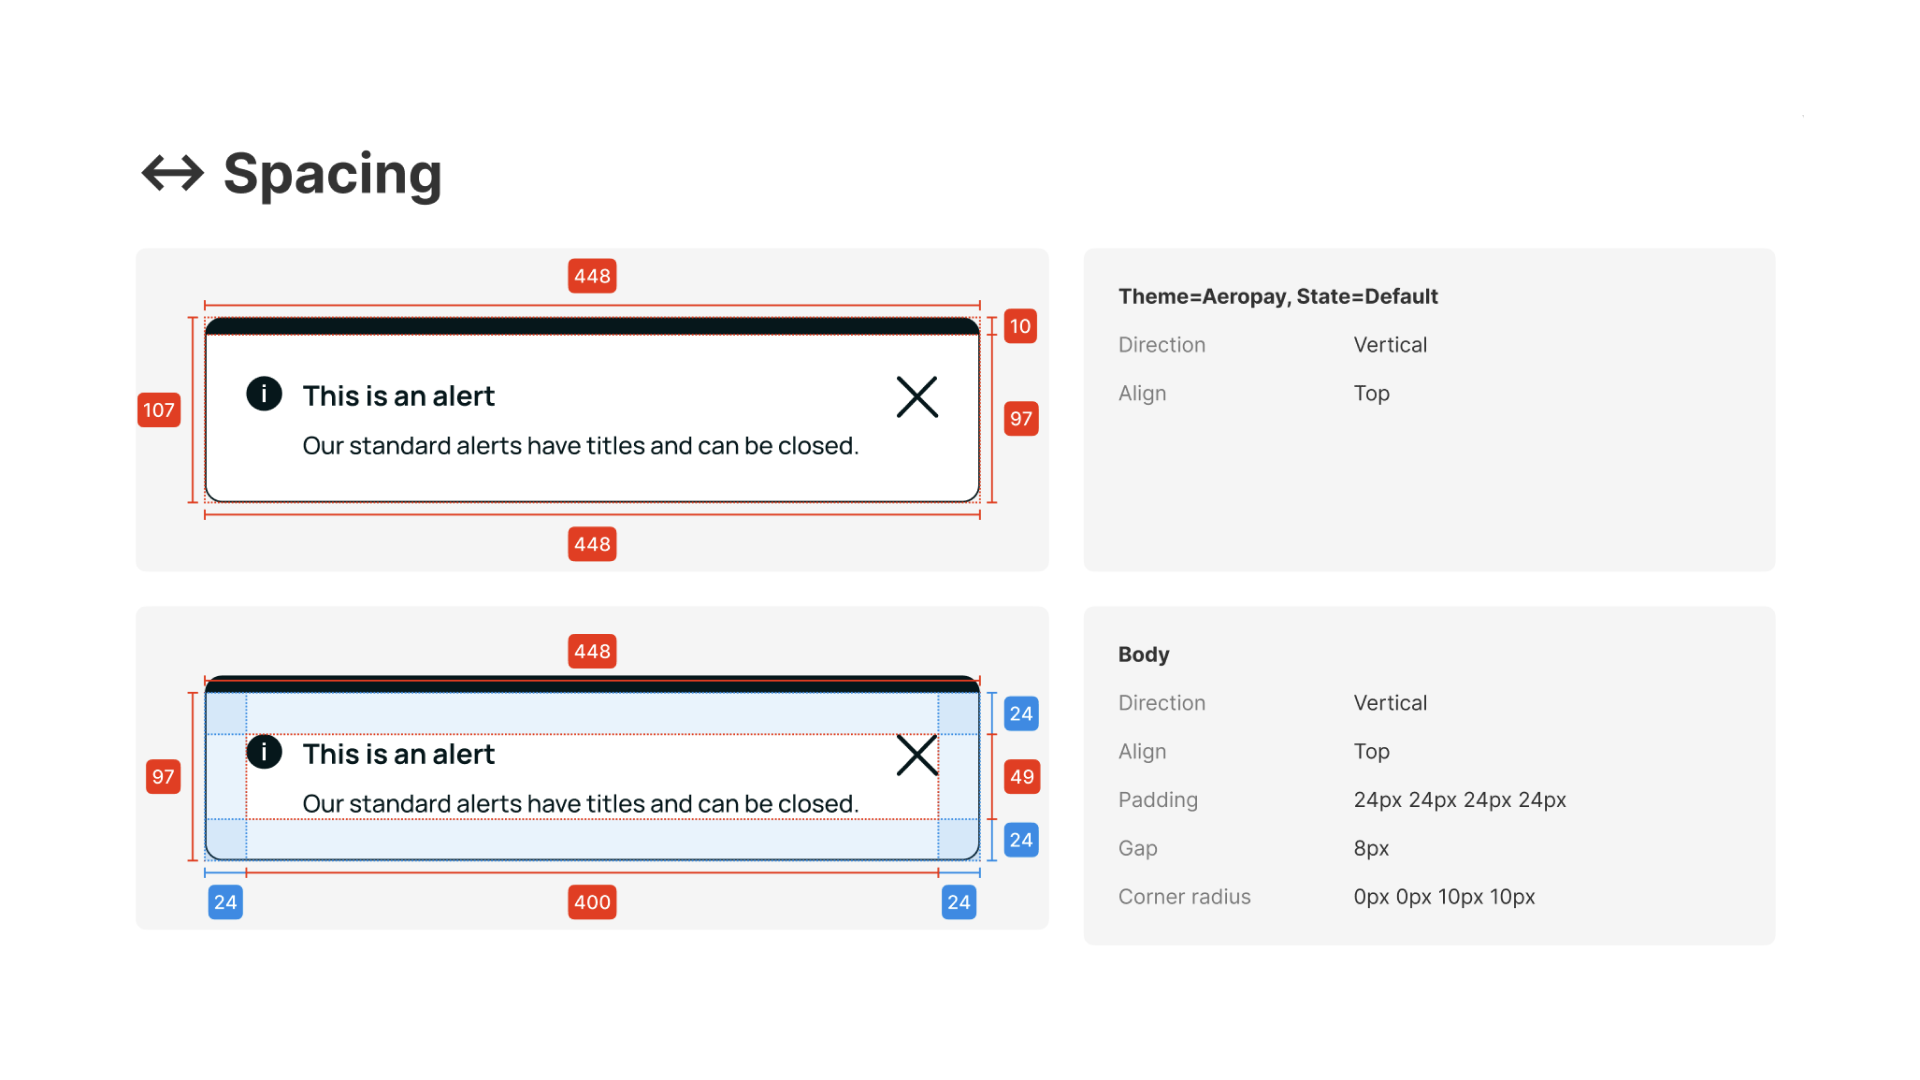This screenshot has width=1920, height=1080.
Task: Click the red 49 height badge
Action: click(x=1021, y=777)
